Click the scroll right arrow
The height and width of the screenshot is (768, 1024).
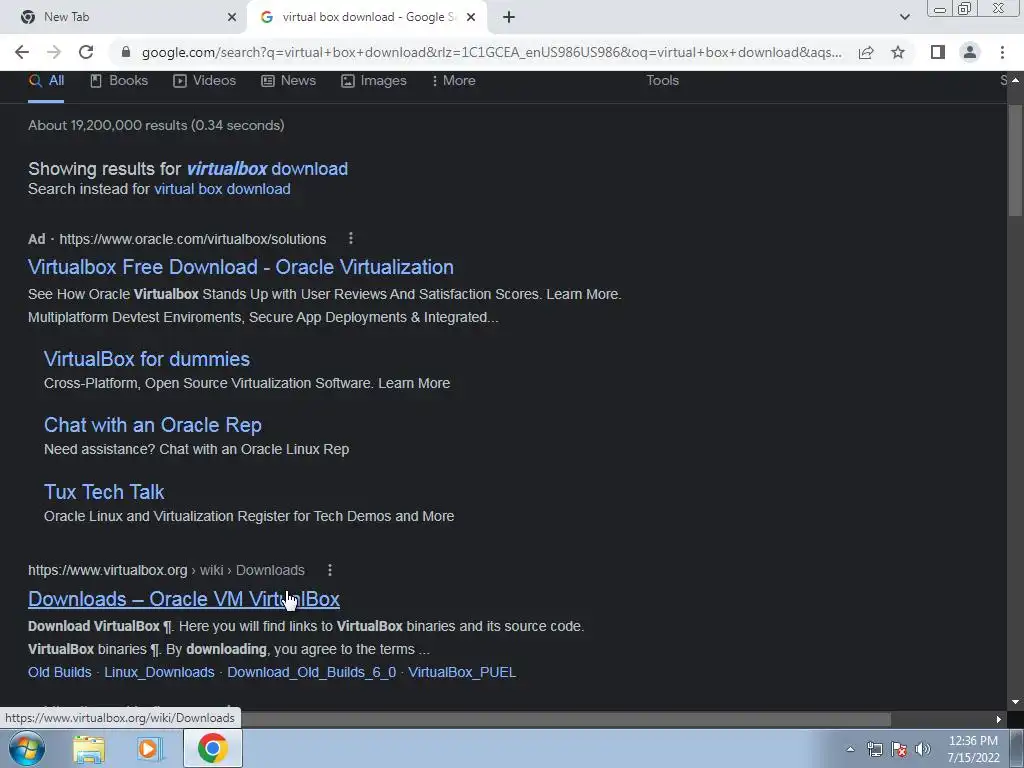[x=999, y=719]
